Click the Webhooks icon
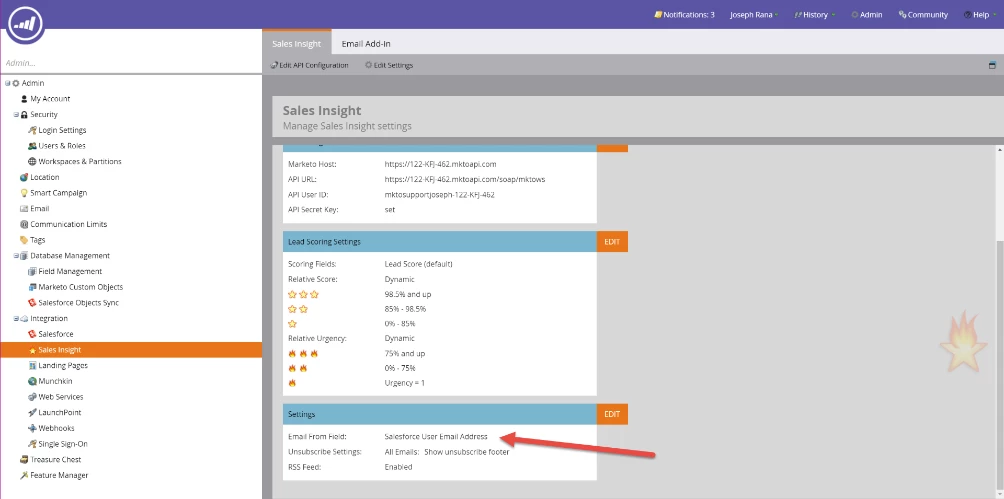The width and height of the screenshot is (1004, 499). point(32,429)
